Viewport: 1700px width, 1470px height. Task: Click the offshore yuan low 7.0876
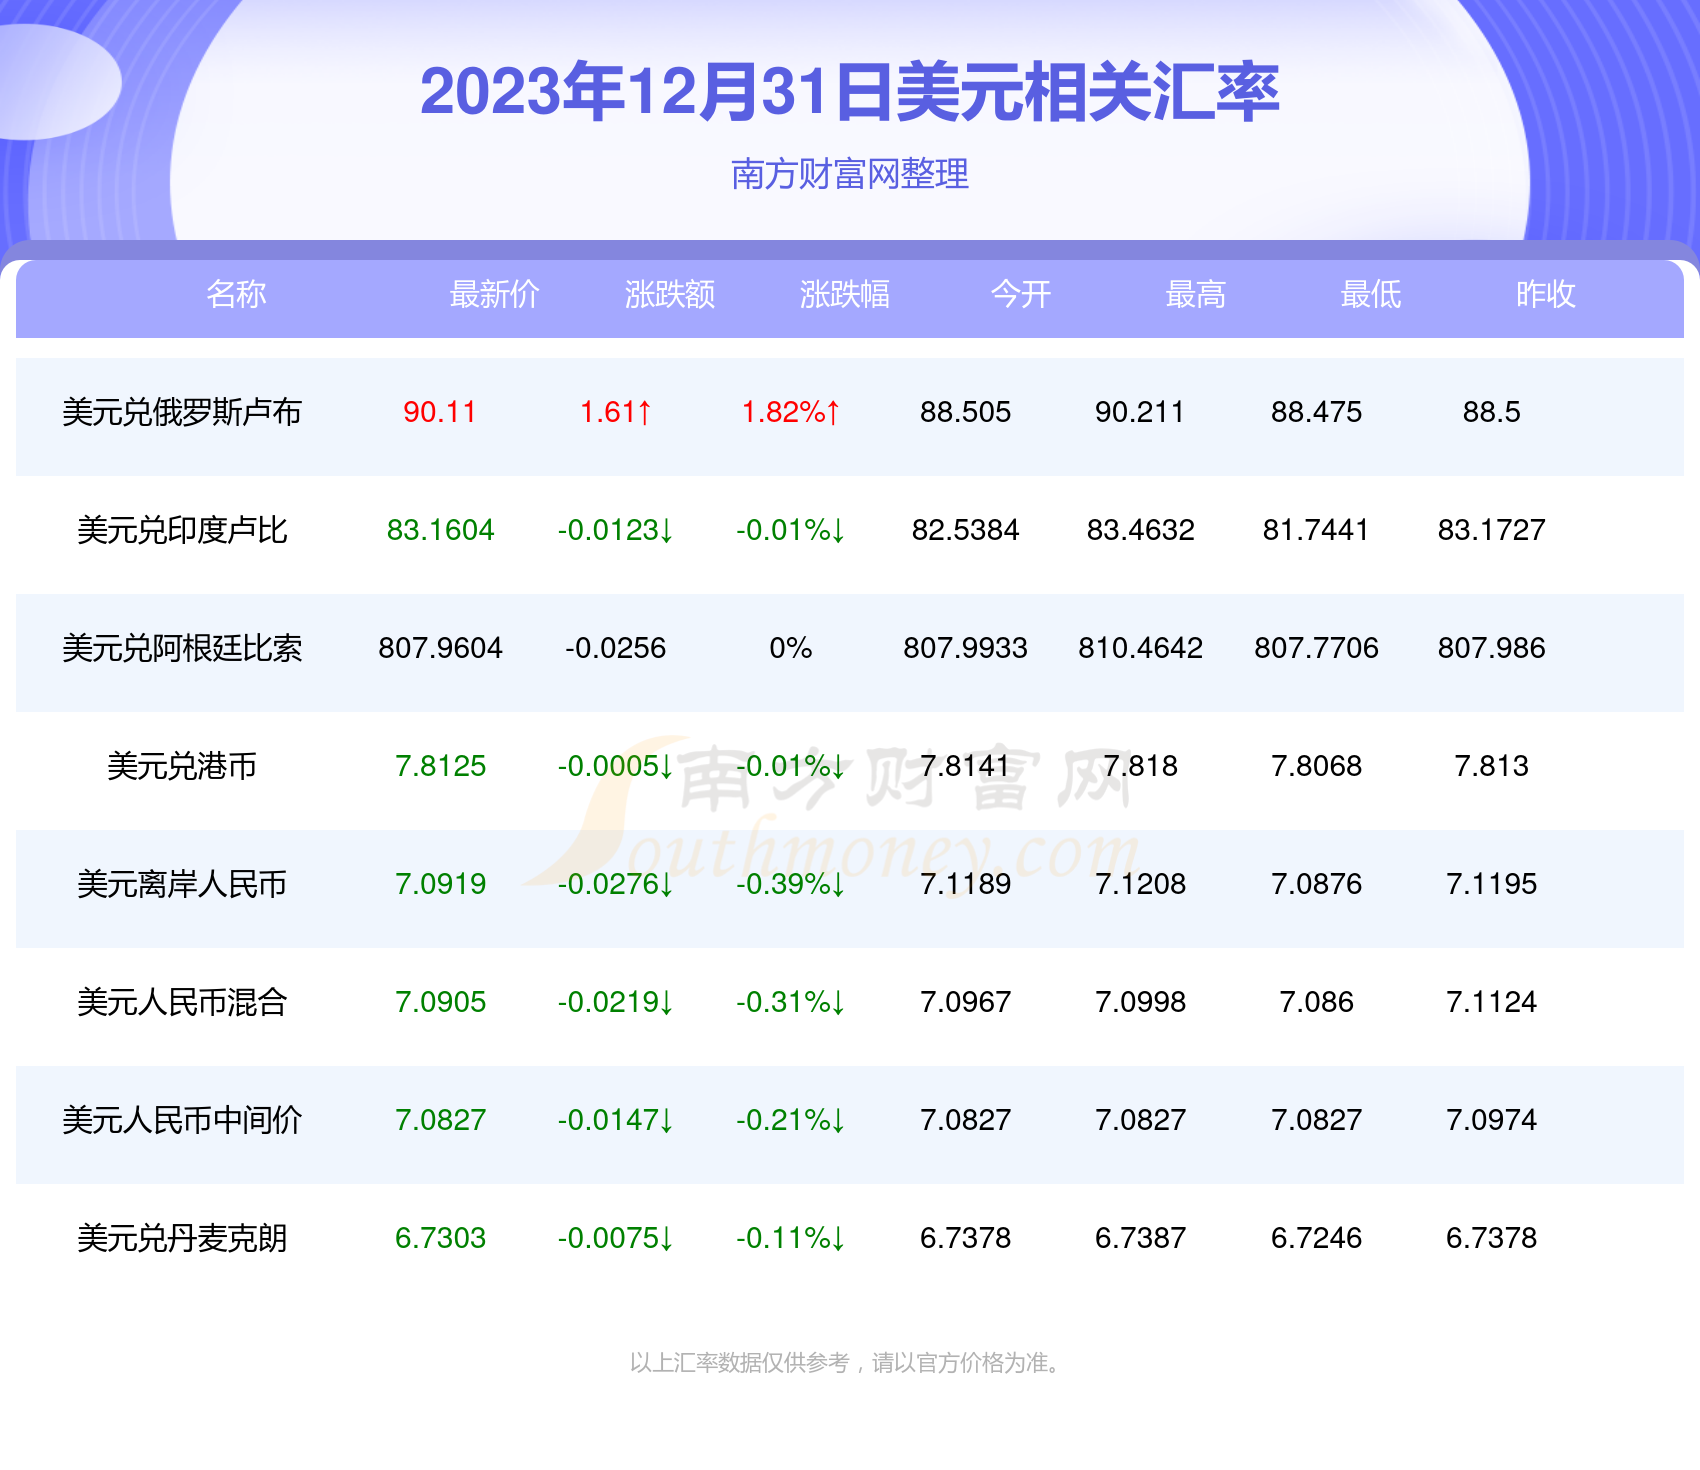pos(1317,884)
